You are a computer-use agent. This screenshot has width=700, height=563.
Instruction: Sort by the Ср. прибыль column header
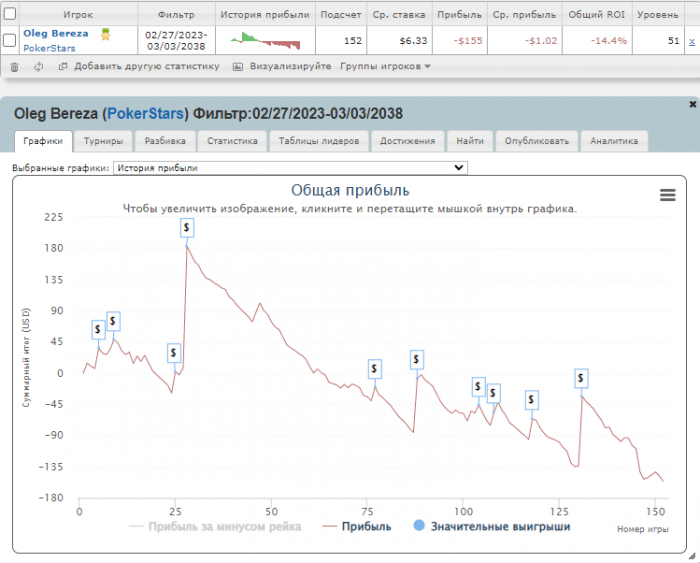click(x=525, y=15)
